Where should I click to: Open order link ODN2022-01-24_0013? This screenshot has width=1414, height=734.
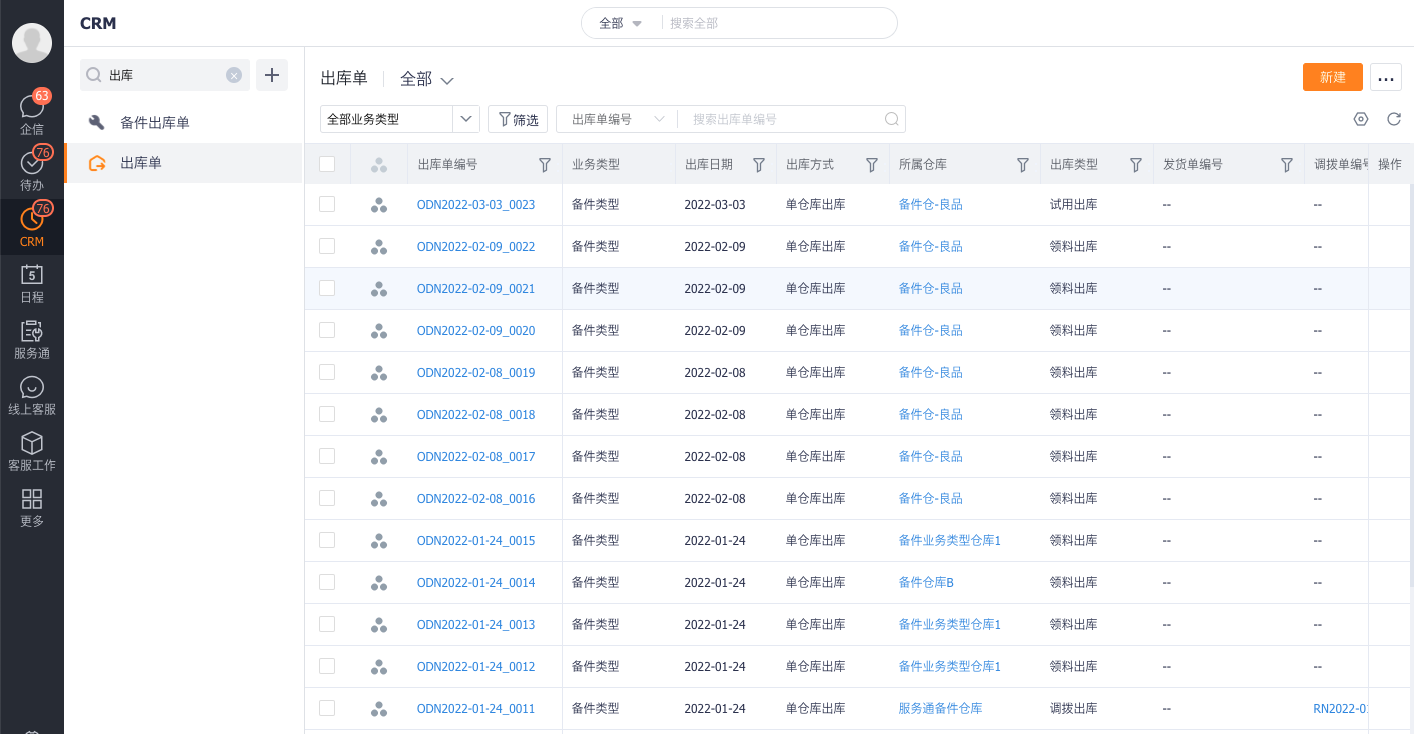pos(476,625)
